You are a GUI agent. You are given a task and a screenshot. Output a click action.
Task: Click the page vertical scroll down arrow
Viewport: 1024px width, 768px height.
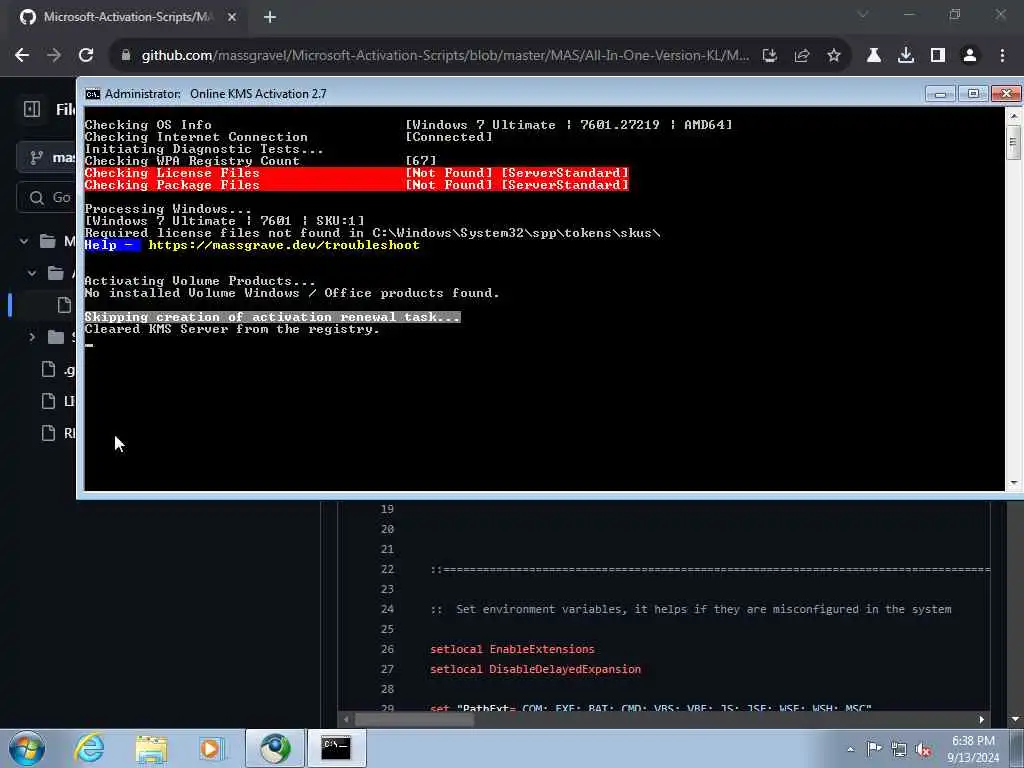[x=1015, y=719]
